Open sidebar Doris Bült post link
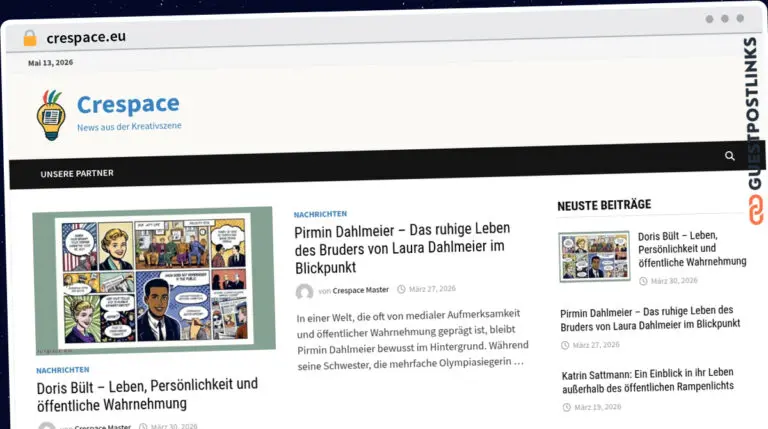 click(692, 249)
